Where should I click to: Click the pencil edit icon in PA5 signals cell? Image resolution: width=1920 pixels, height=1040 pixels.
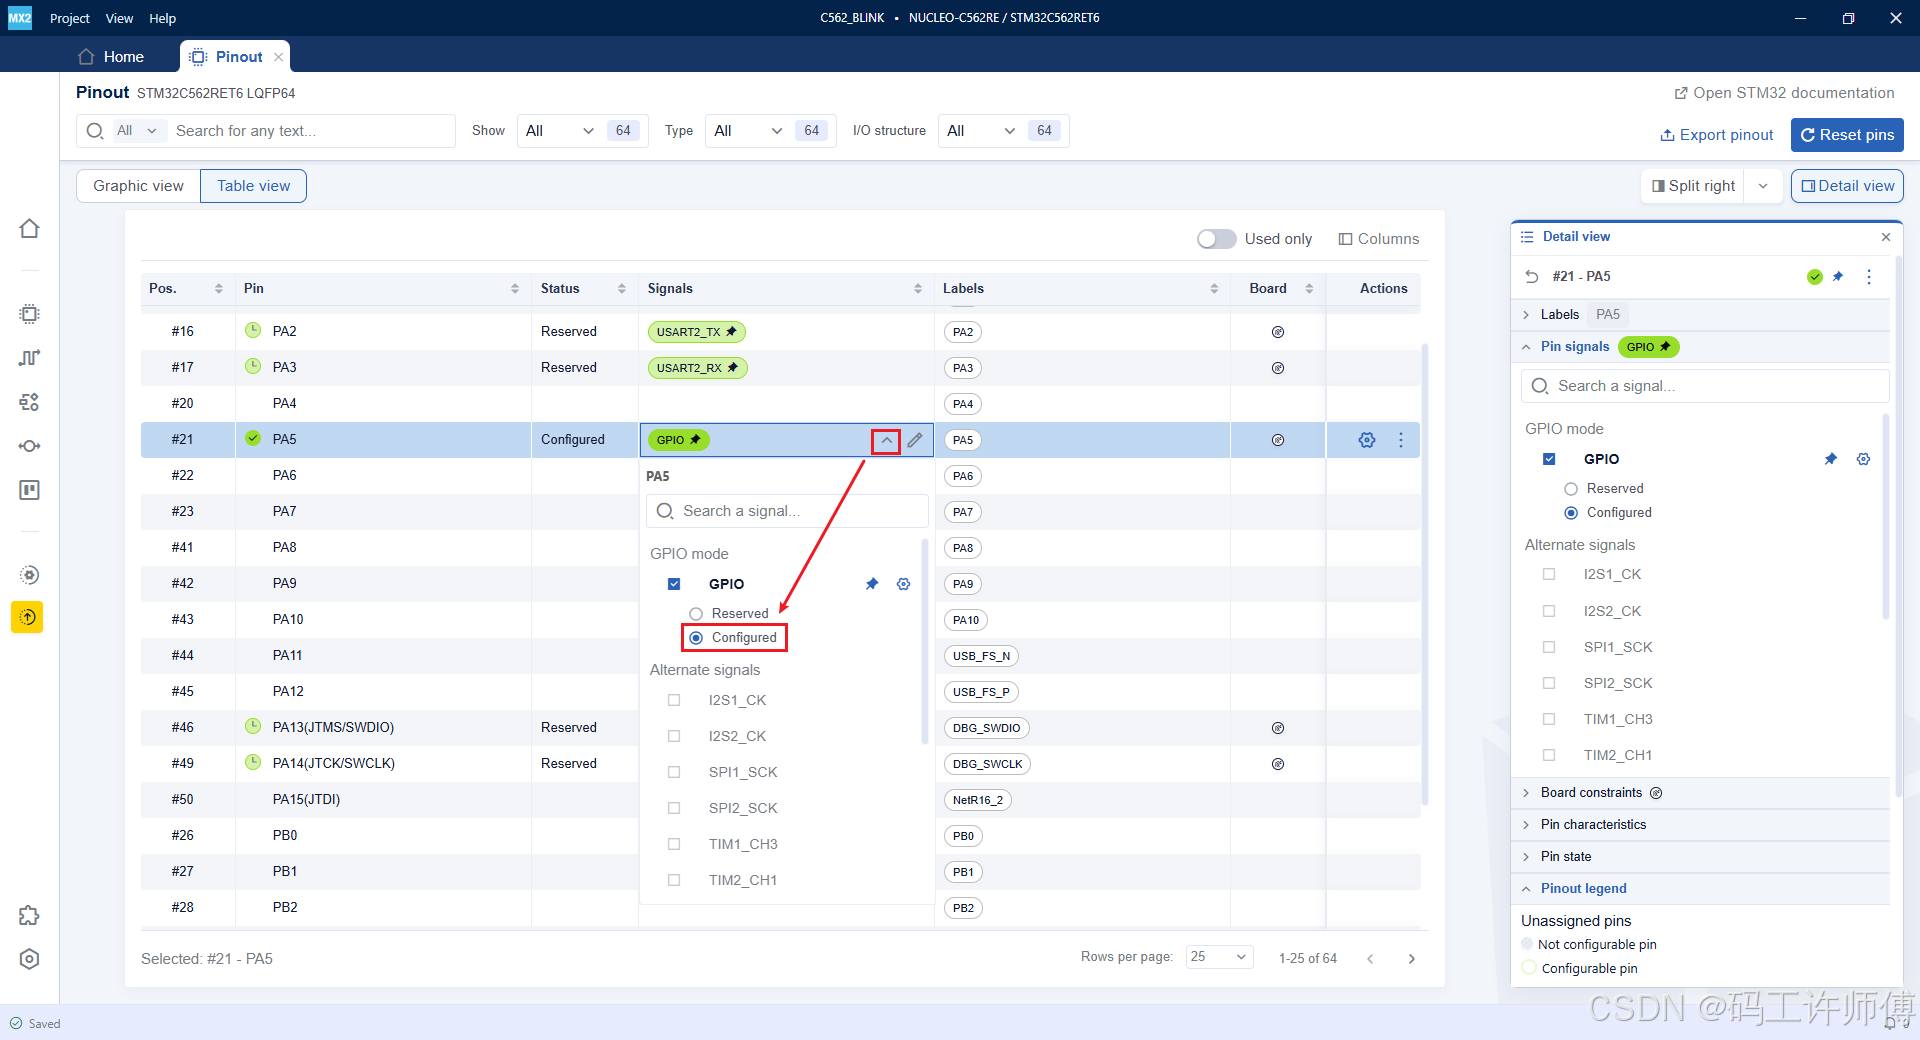[915, 440]
